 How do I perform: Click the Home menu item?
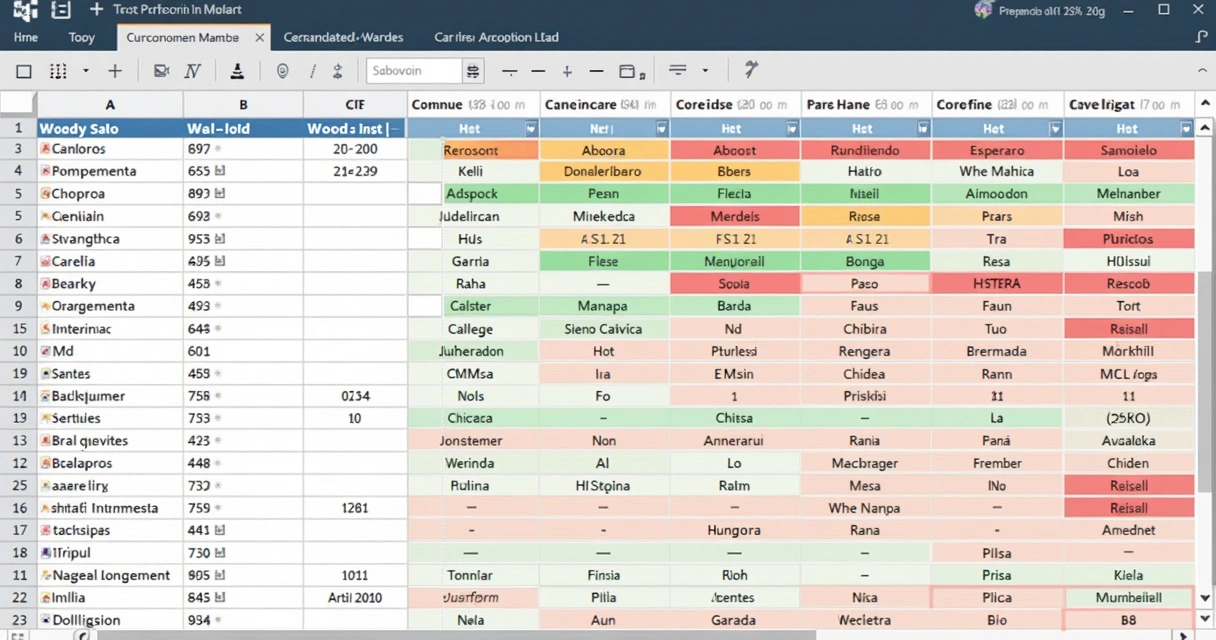28,37
